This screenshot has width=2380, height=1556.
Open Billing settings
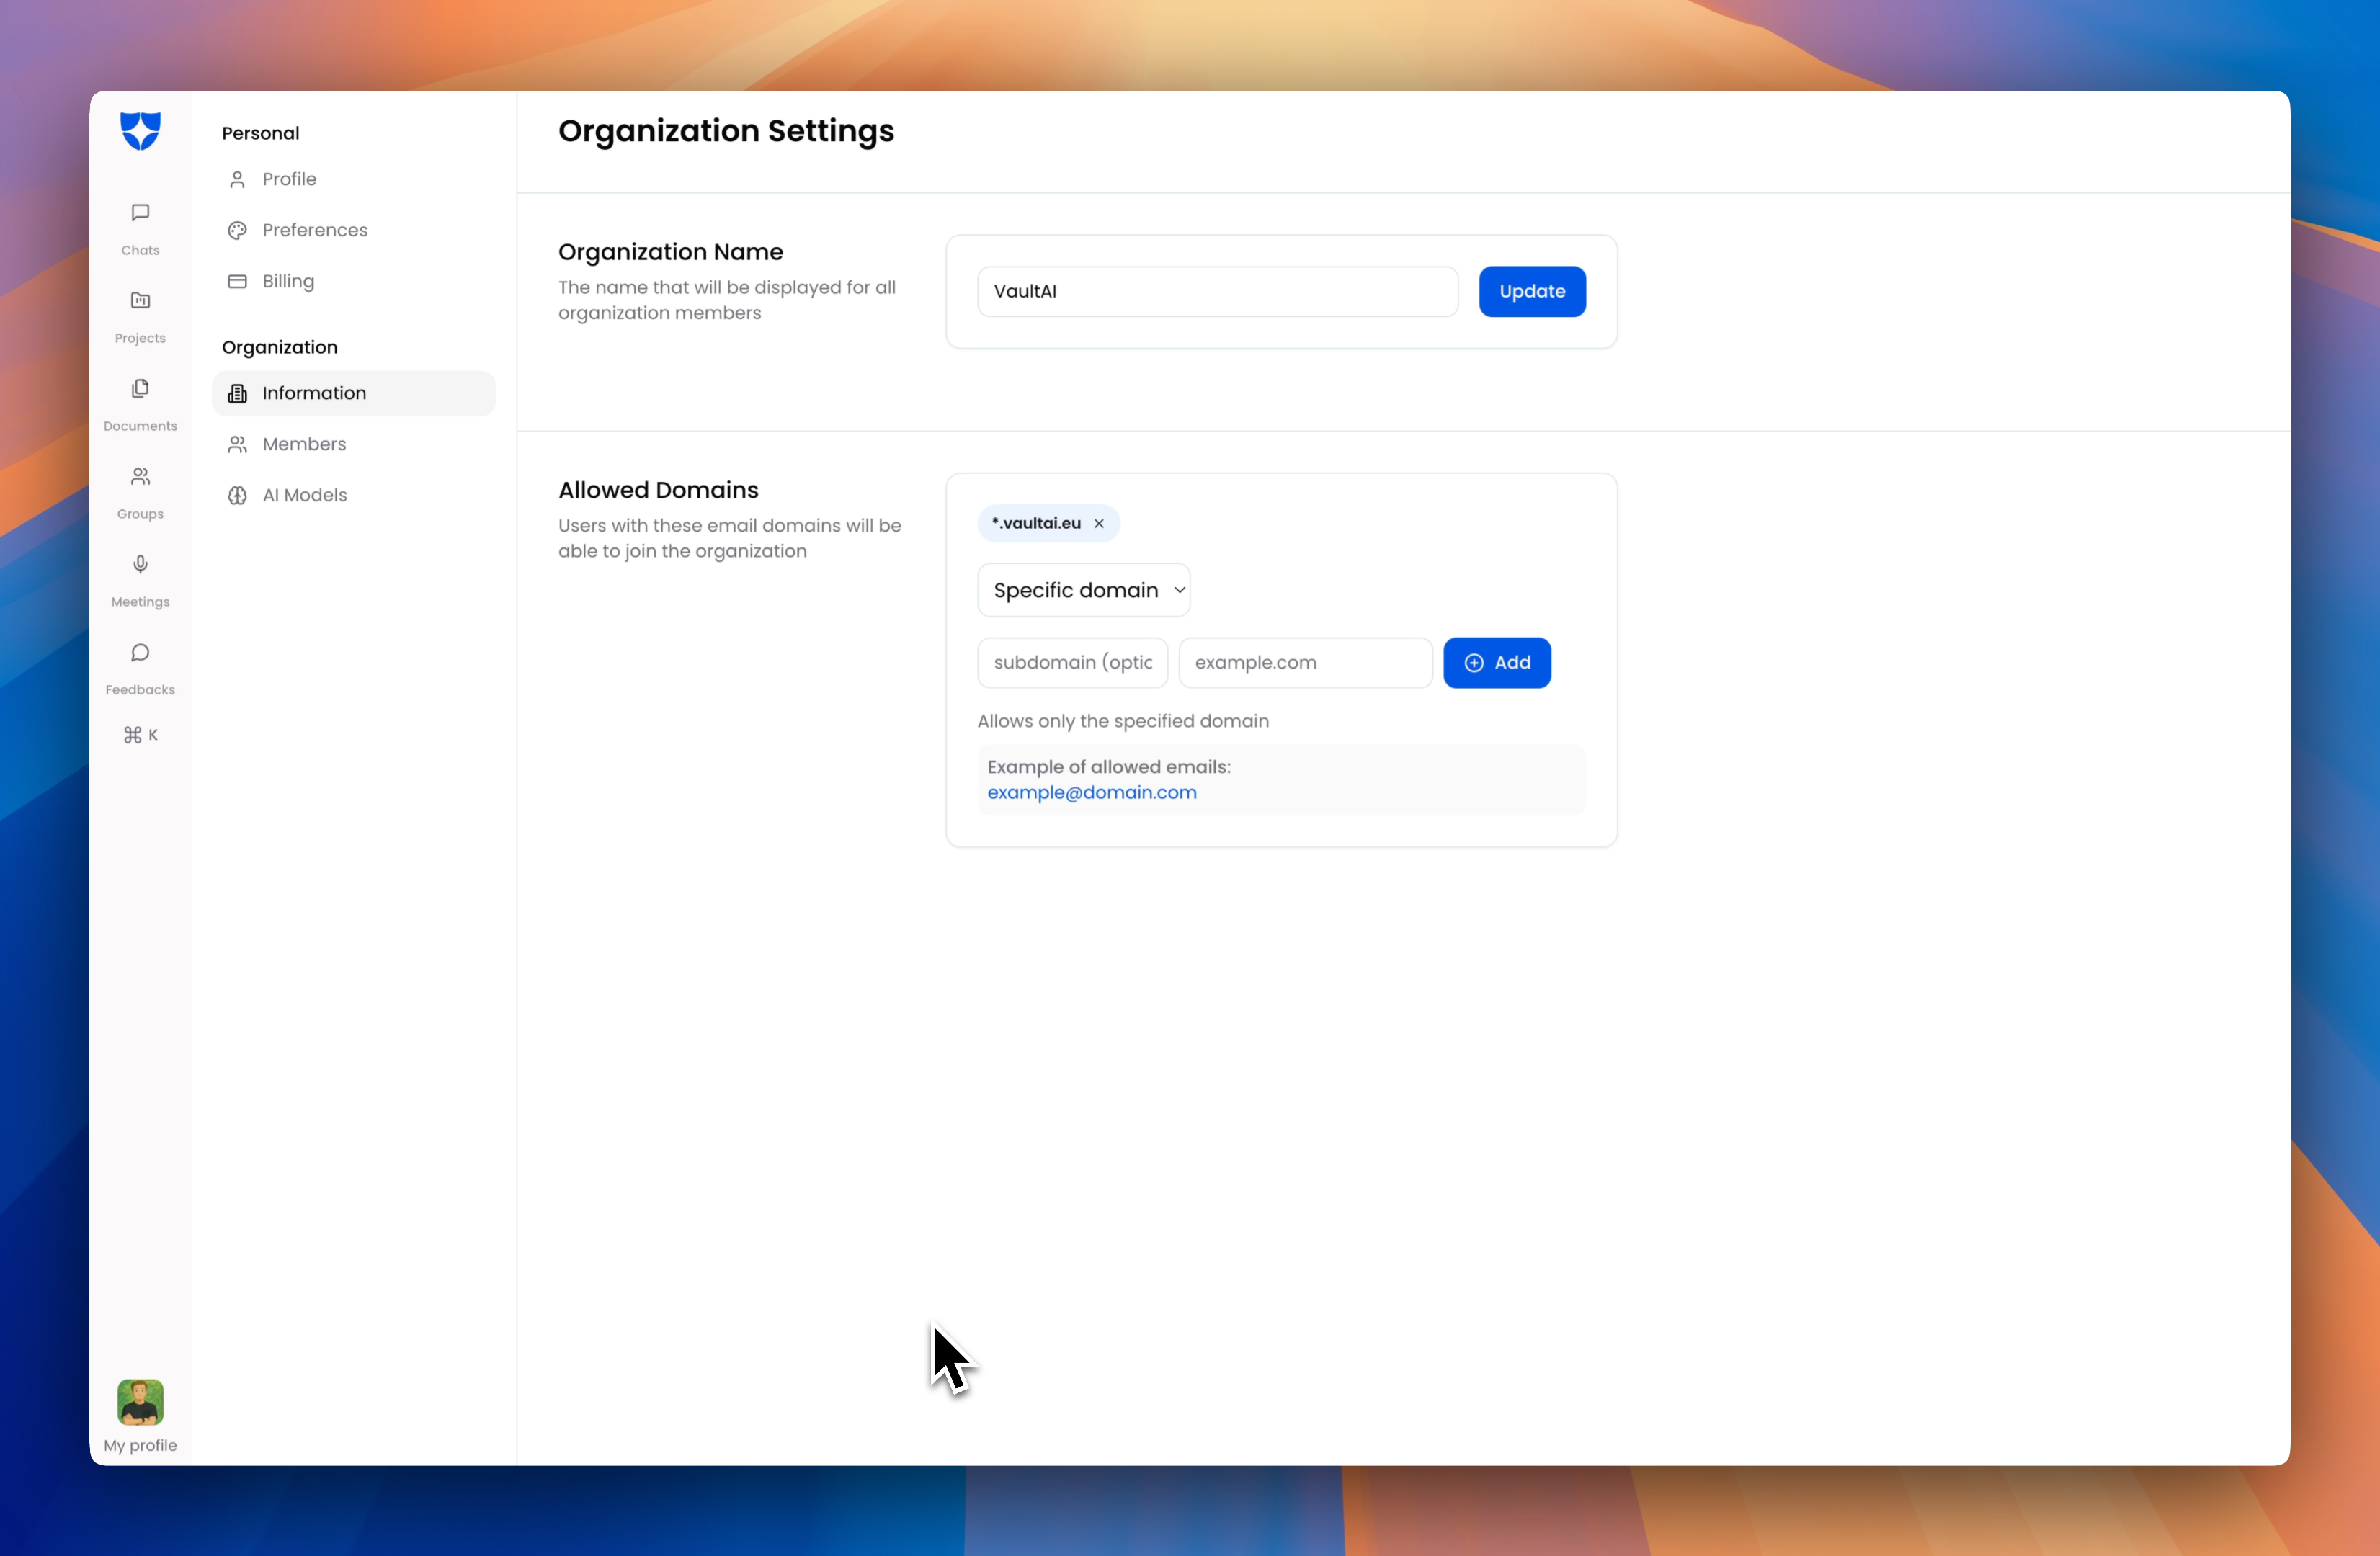tap(288, 281)
